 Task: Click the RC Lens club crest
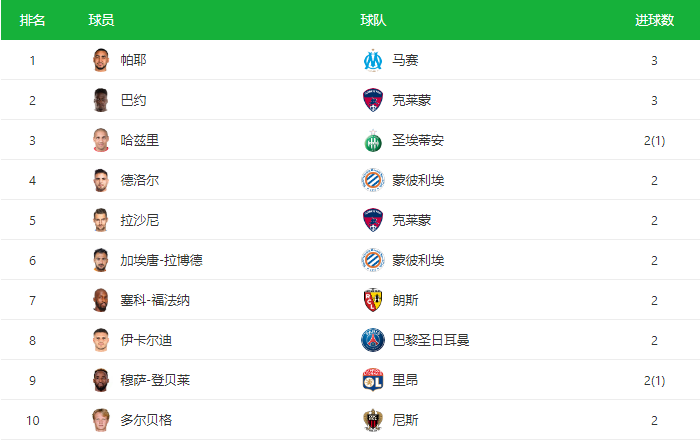coord(373,300)
